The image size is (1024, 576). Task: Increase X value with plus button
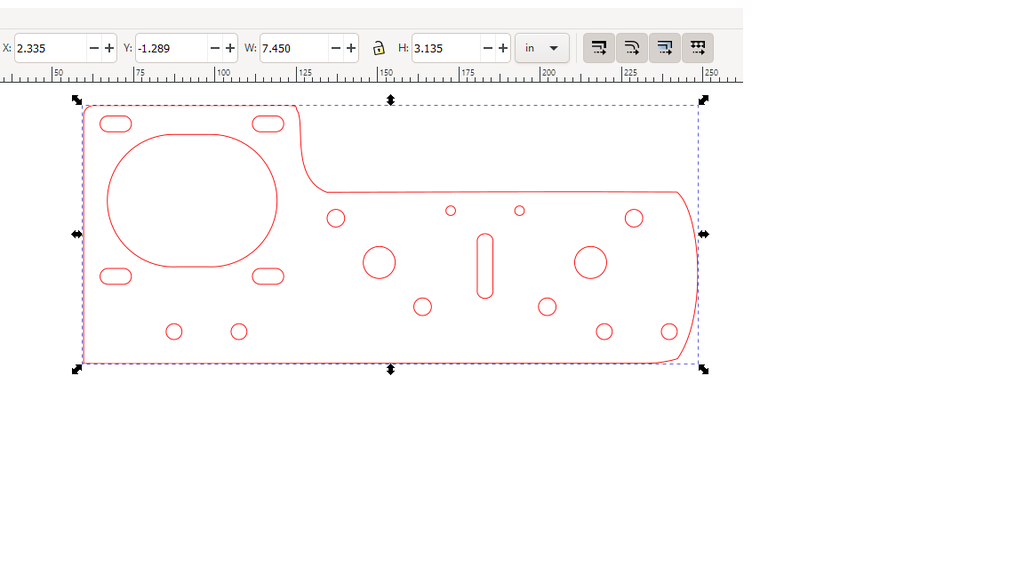coord(110,48)
